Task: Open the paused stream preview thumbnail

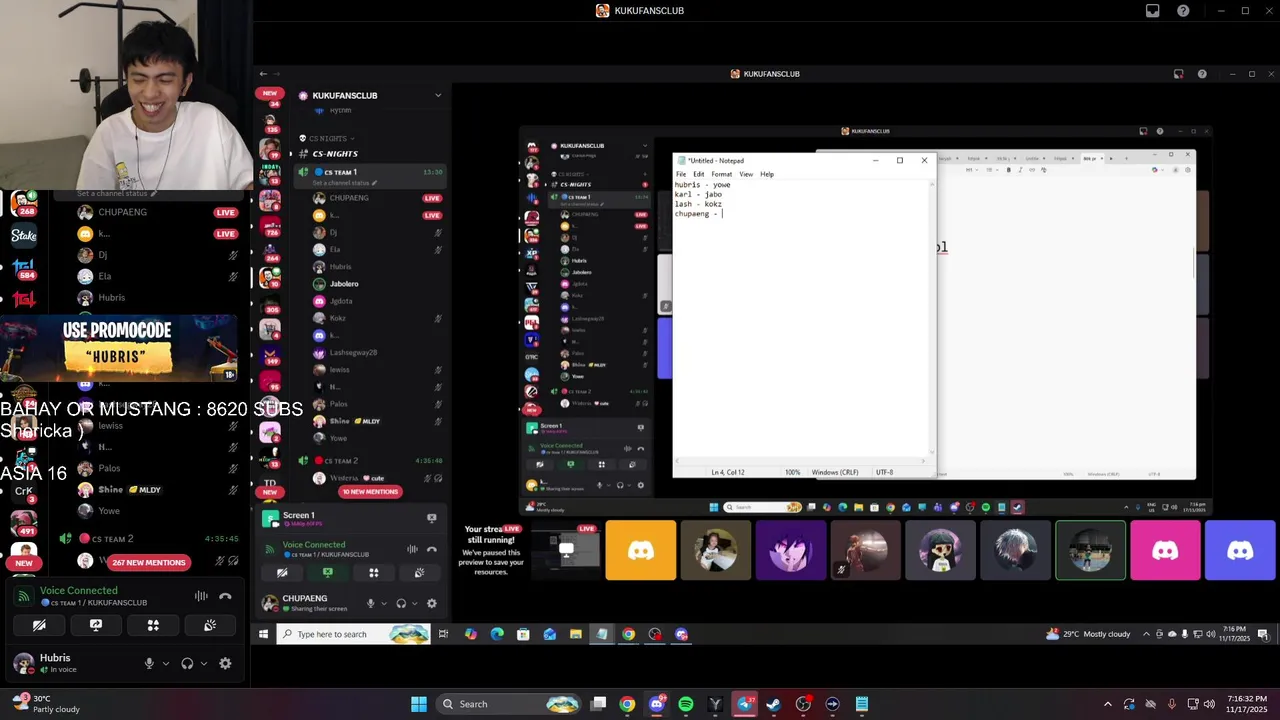Action: tap(566, 550)
